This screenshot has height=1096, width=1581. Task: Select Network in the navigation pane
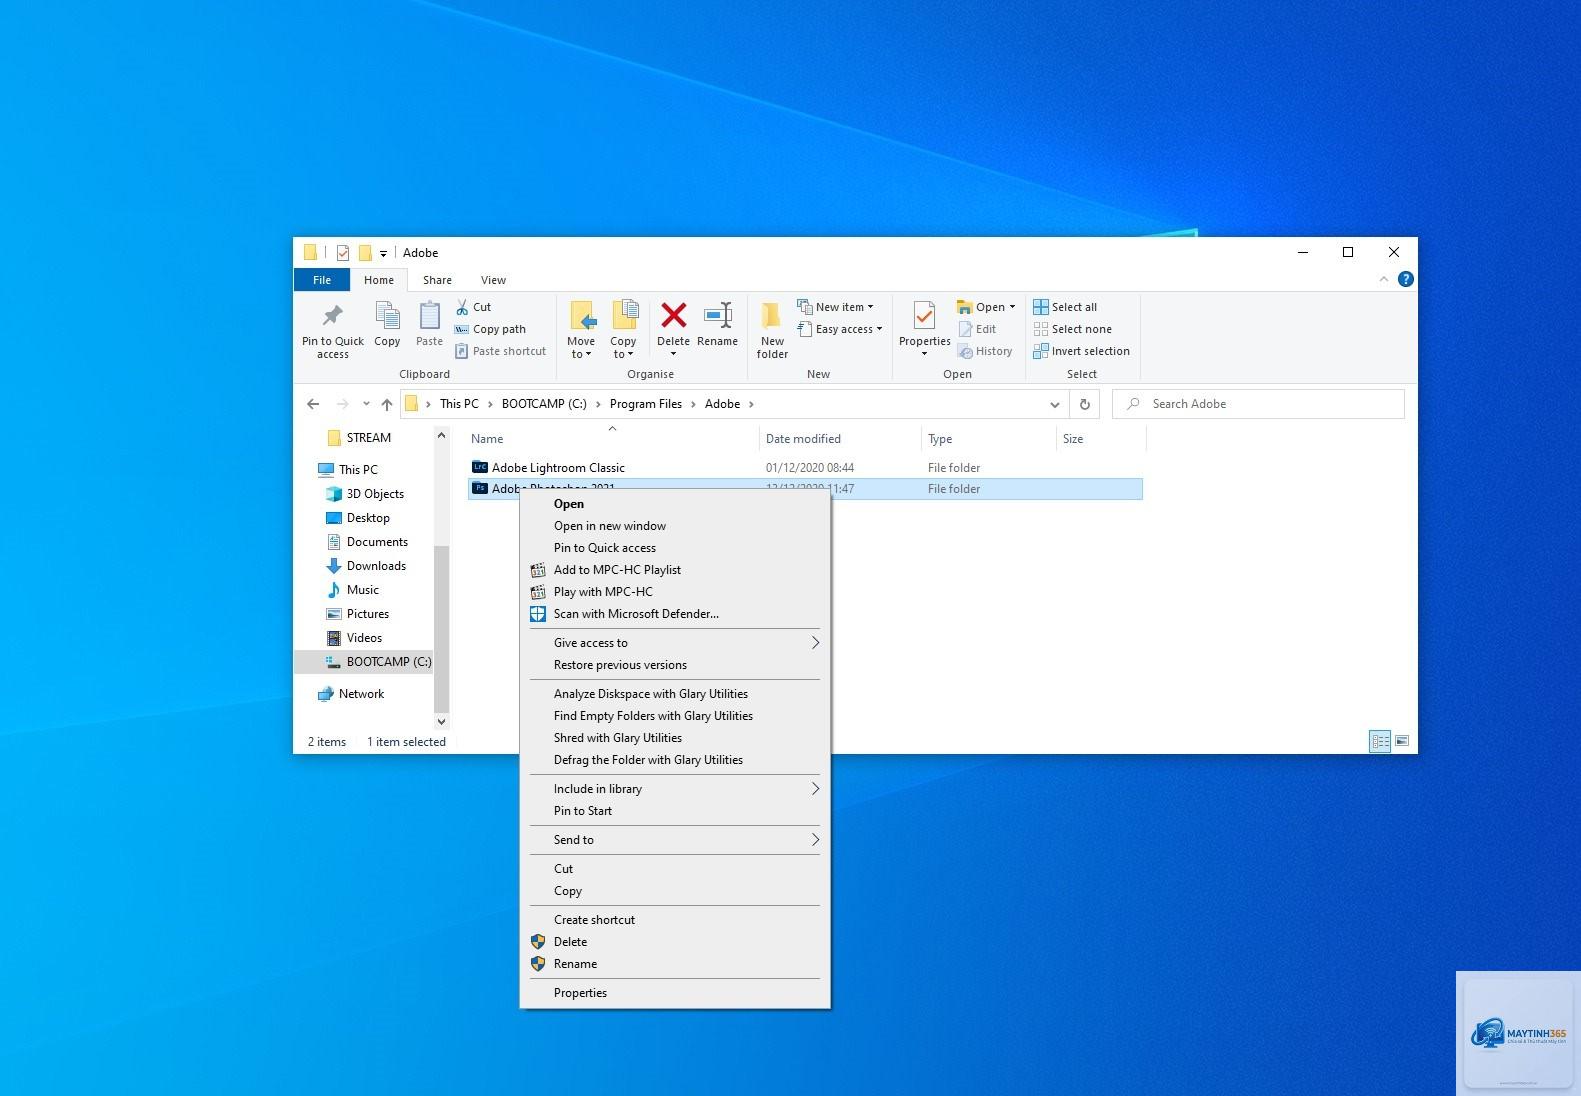click(361, 694)
